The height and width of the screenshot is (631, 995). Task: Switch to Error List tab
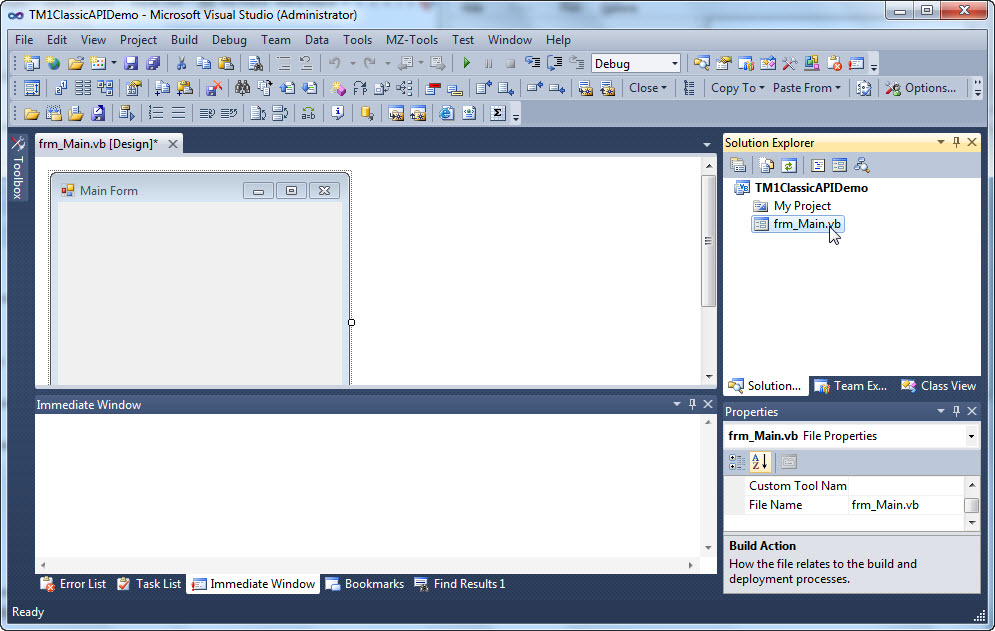click(73, 584)
